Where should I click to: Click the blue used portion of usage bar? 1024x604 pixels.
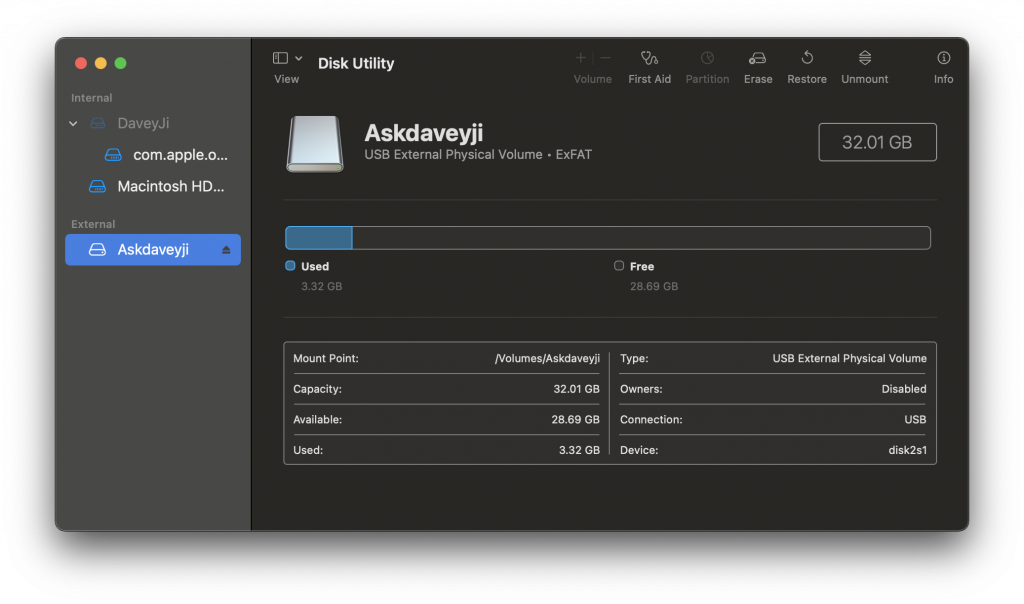319,238
